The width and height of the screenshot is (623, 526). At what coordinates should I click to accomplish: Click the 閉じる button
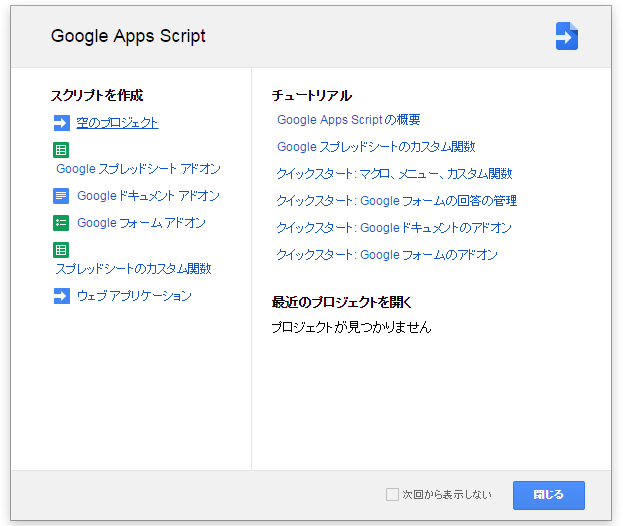tap(549, 495)
